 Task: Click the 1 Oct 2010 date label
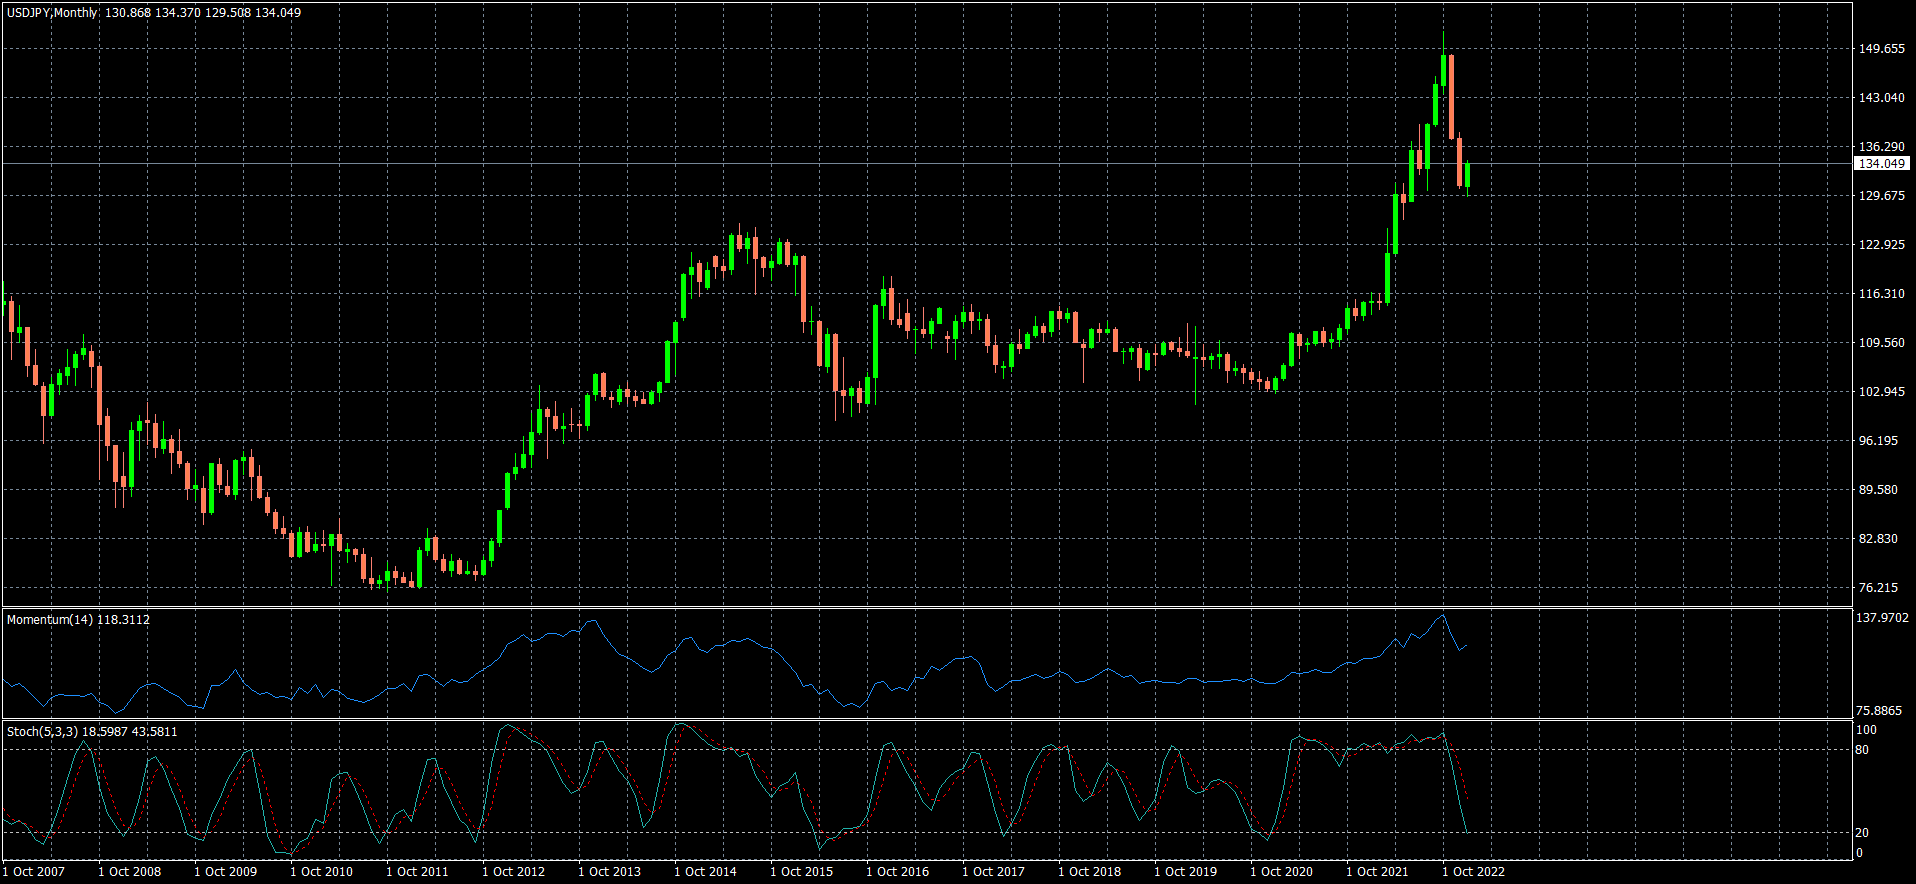click(x=322, y=872)
